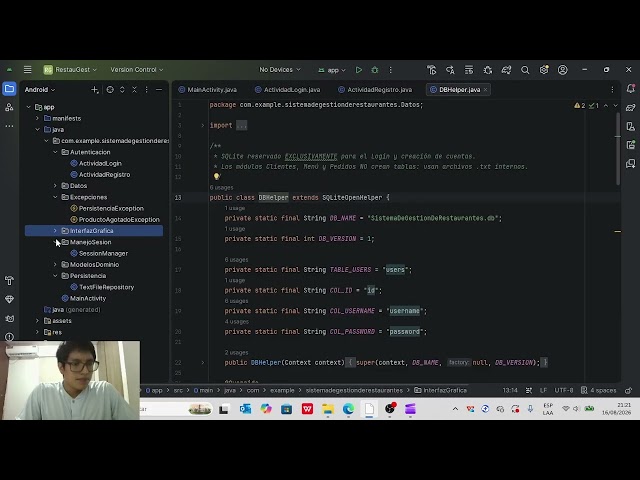The height and width of the screenshot is (480, 640).
Task: Expand the folded import block
Action: (x=202, y=125)
